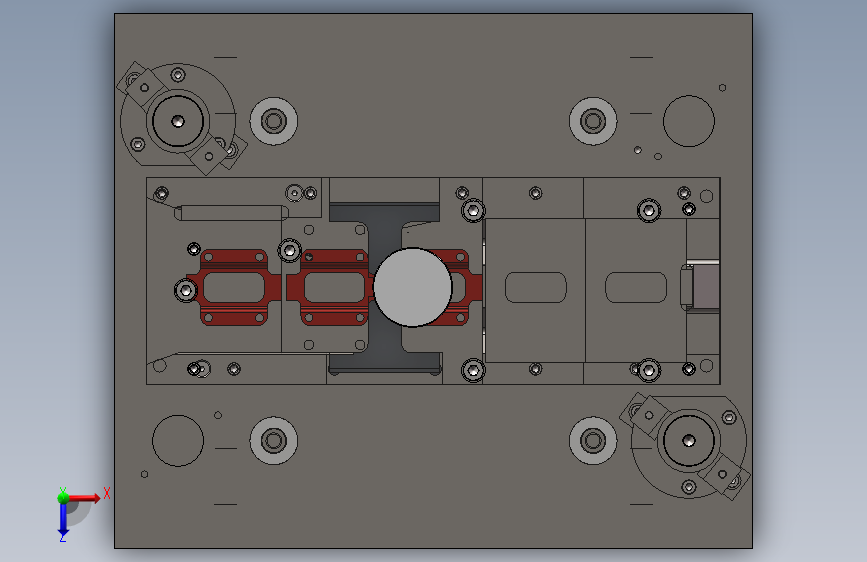
Task: Click the green Y axis dot on the triad
Action: coord(63,498)
